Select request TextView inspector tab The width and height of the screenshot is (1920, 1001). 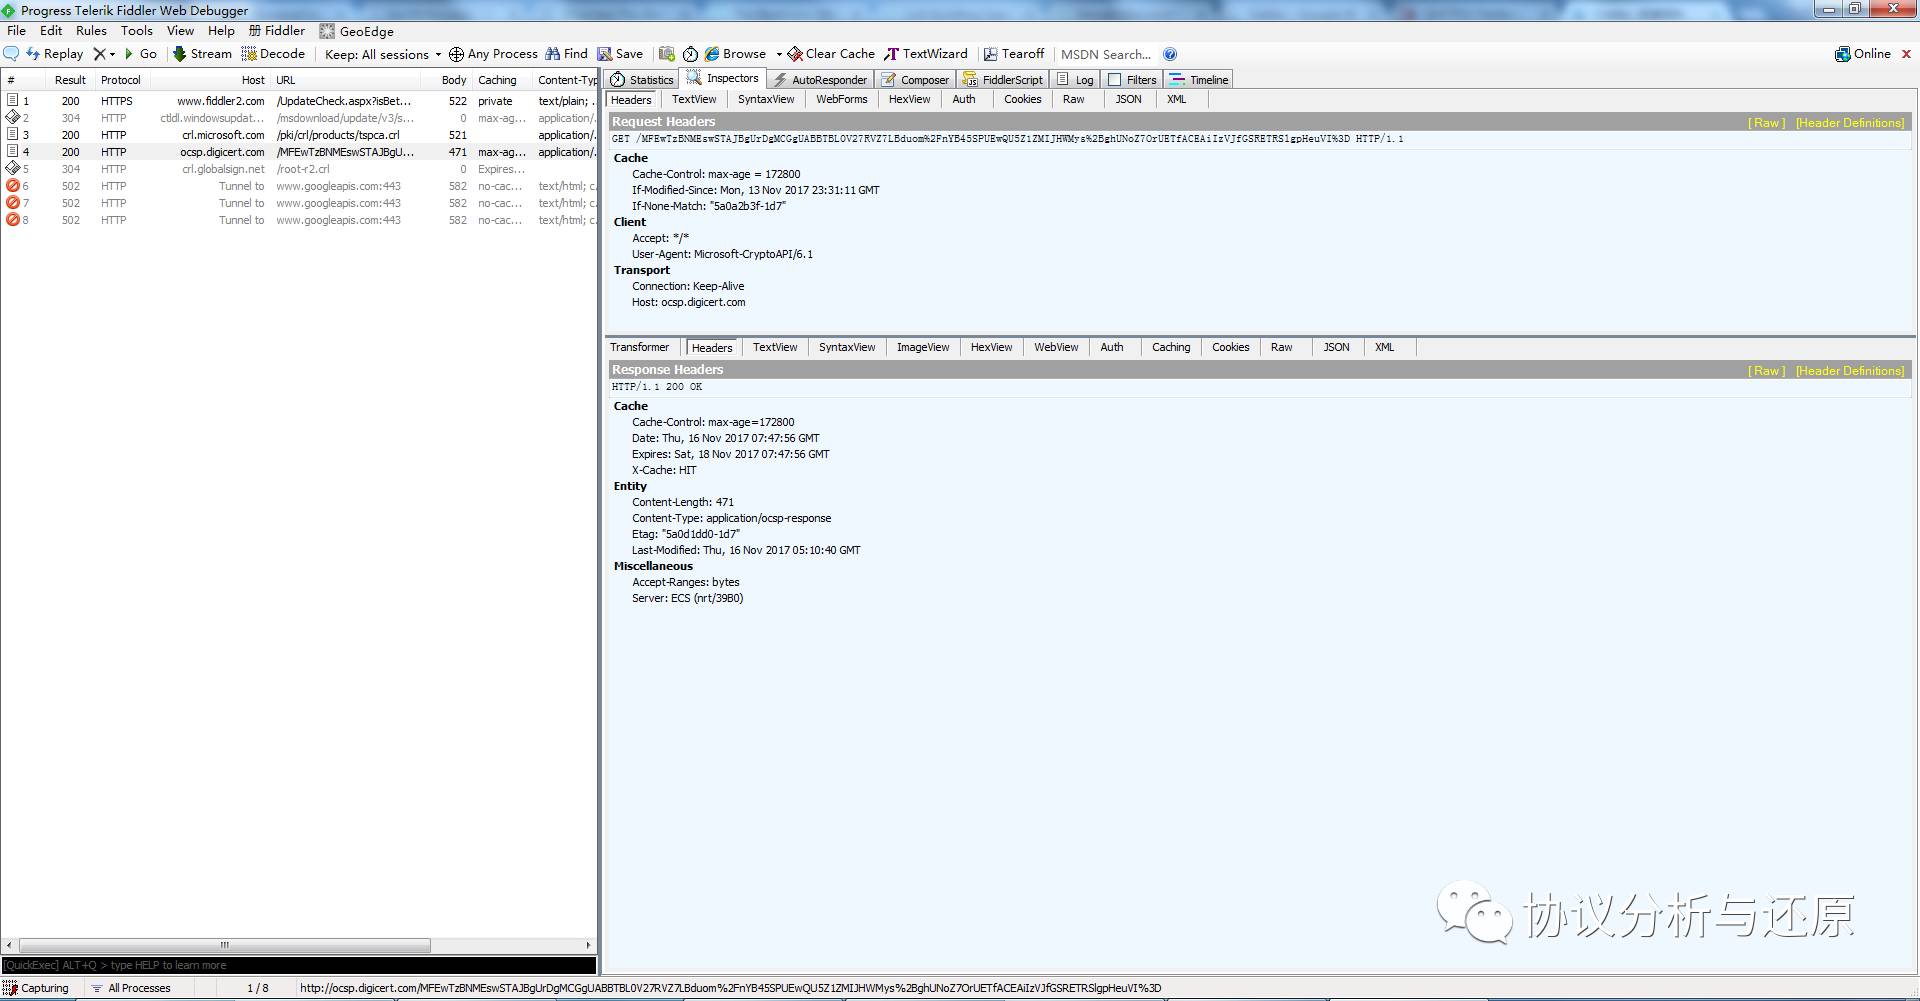(x=694, y=99)
